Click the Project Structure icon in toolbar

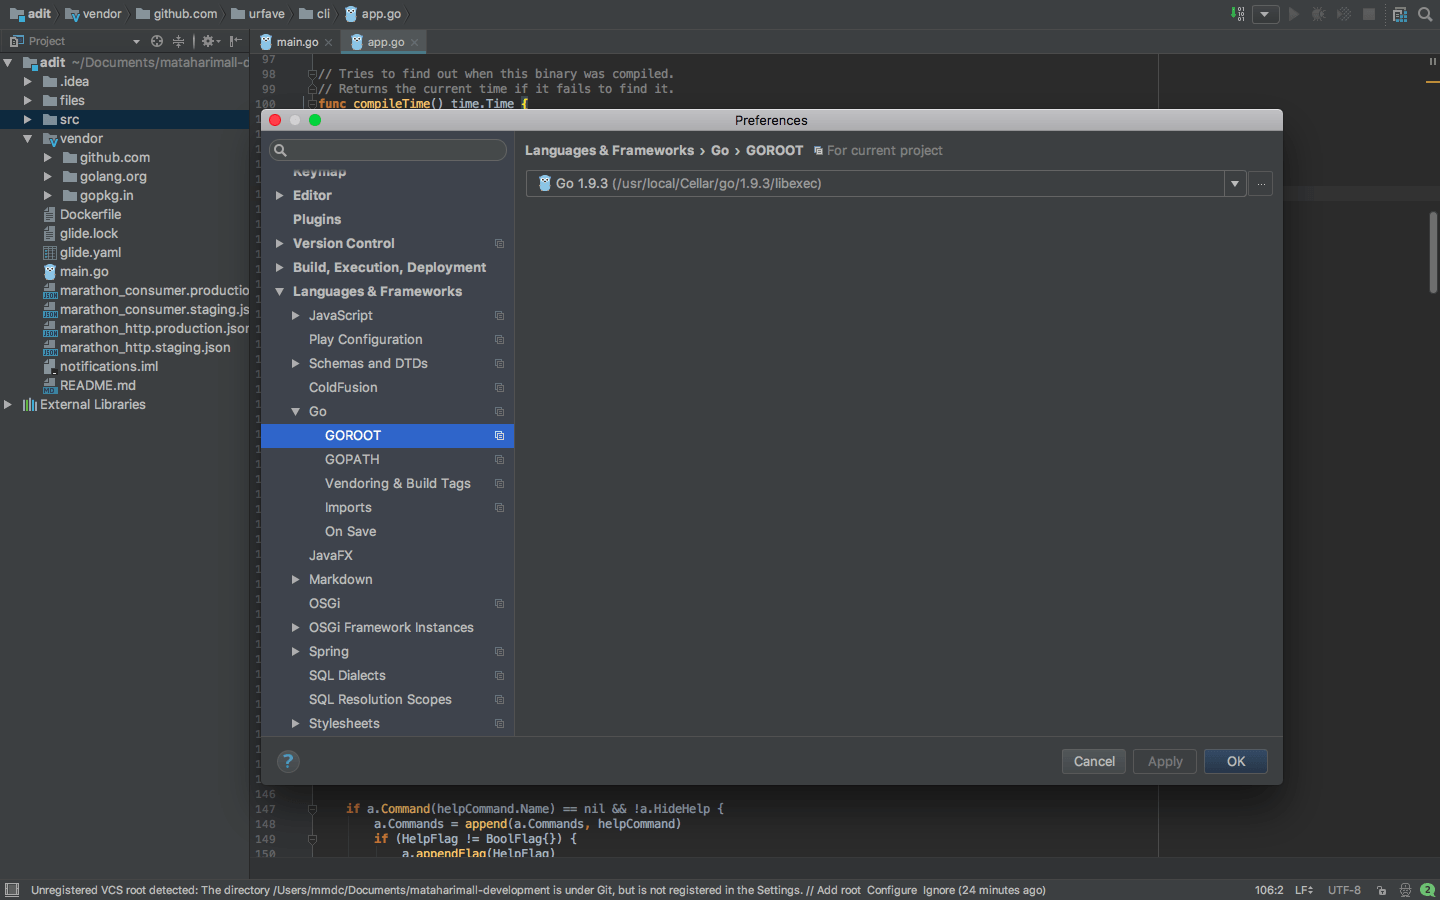[x=1399, y=14]
